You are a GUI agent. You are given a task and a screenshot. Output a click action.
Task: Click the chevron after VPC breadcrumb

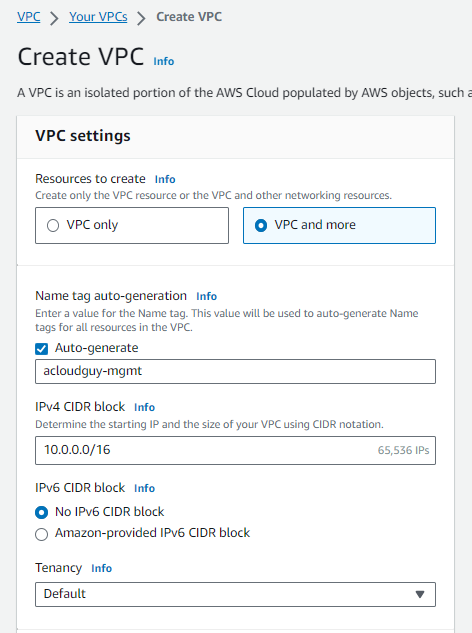click(54, 19)
